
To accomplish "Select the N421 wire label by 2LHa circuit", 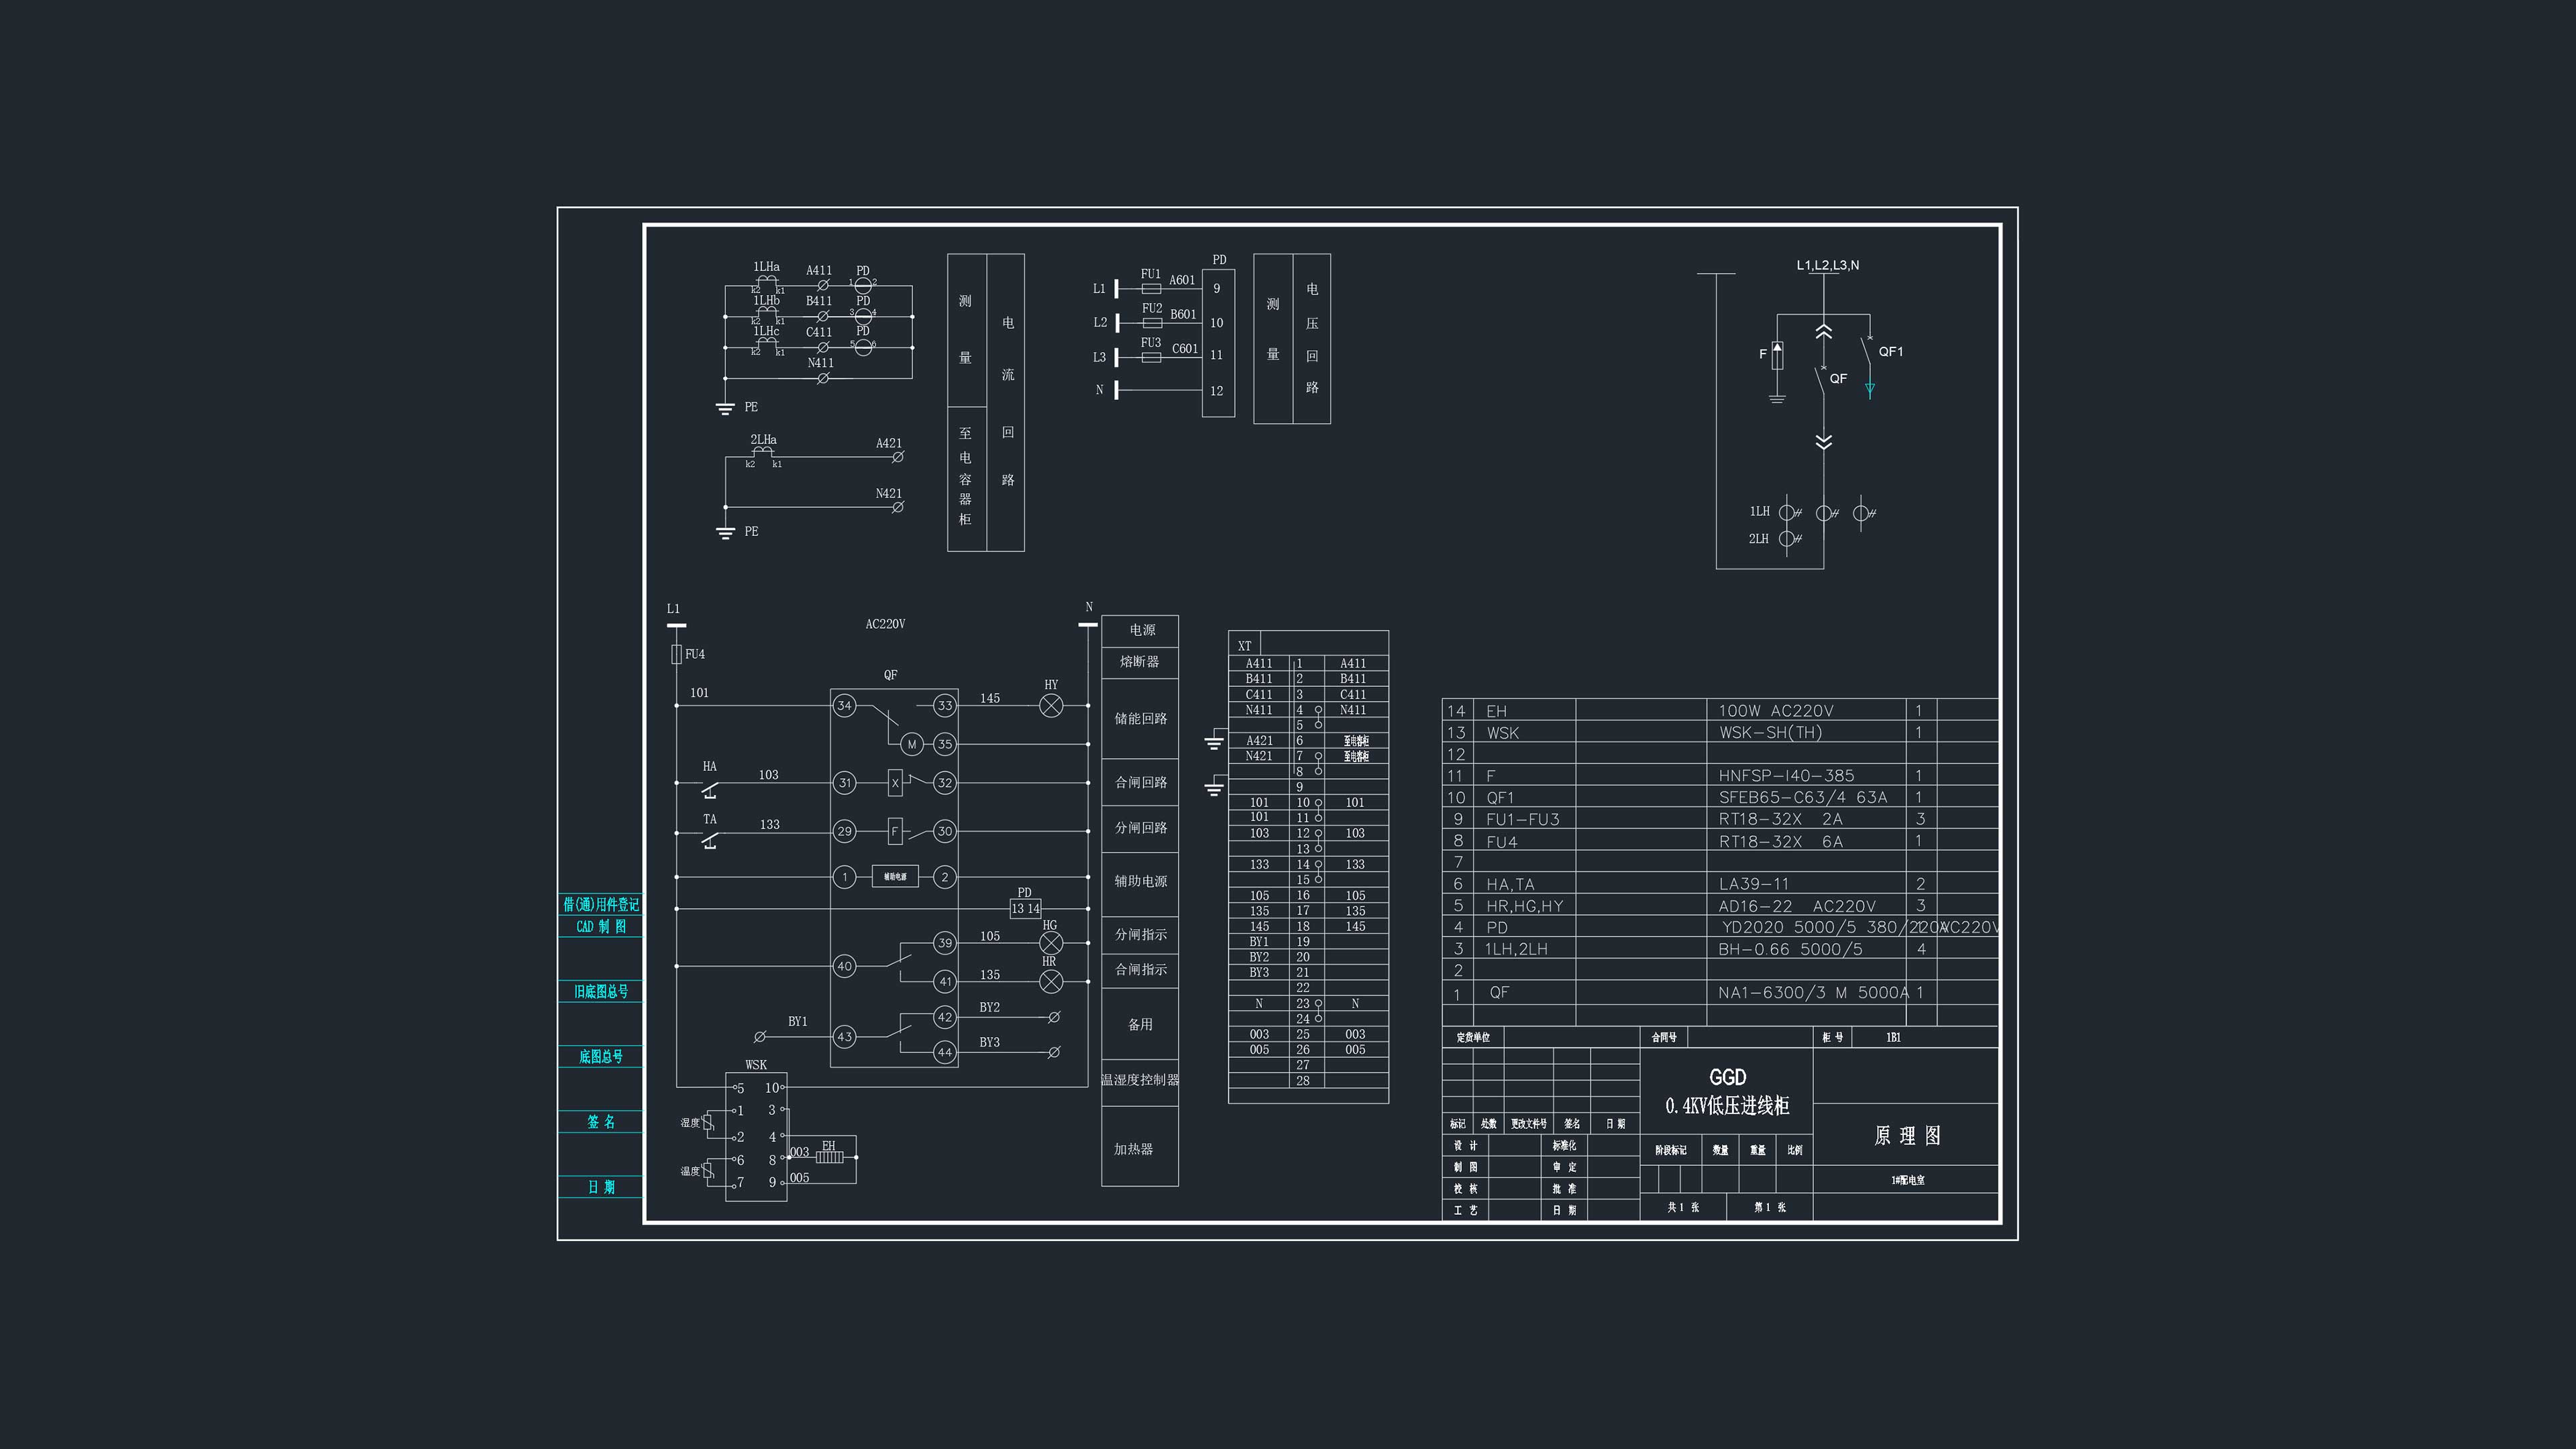I will 888,494.
